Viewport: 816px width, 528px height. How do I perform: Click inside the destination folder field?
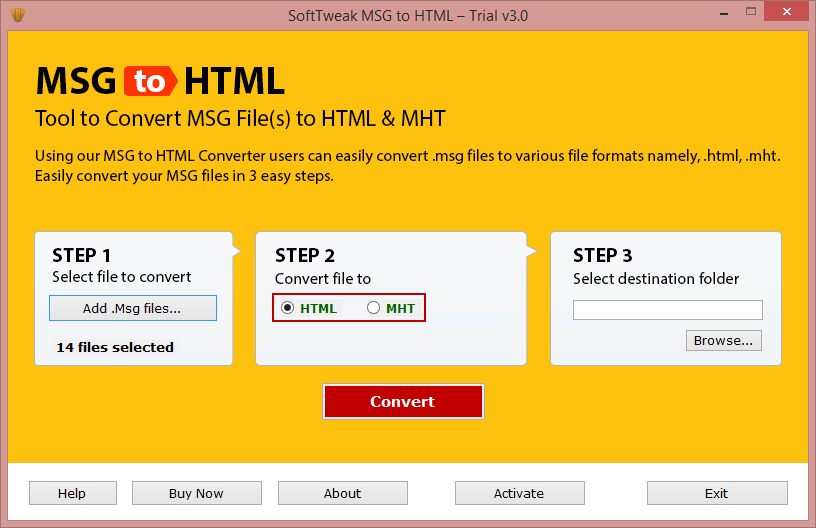668,310
